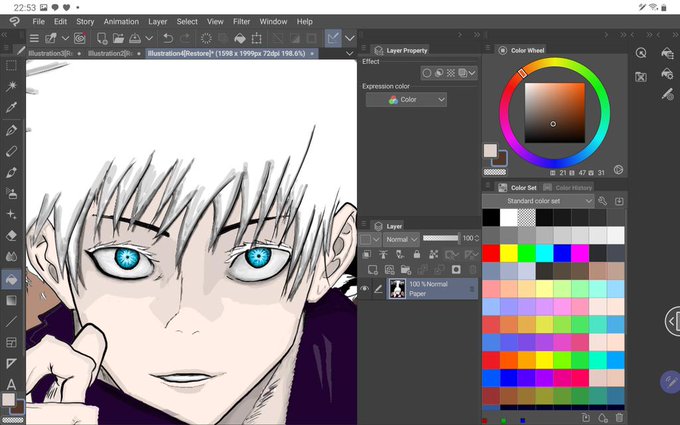The height and width of the screenshot is (425, 680).
Task: Toggle the Tone effect dotted icon
Action: click(451, 73)
